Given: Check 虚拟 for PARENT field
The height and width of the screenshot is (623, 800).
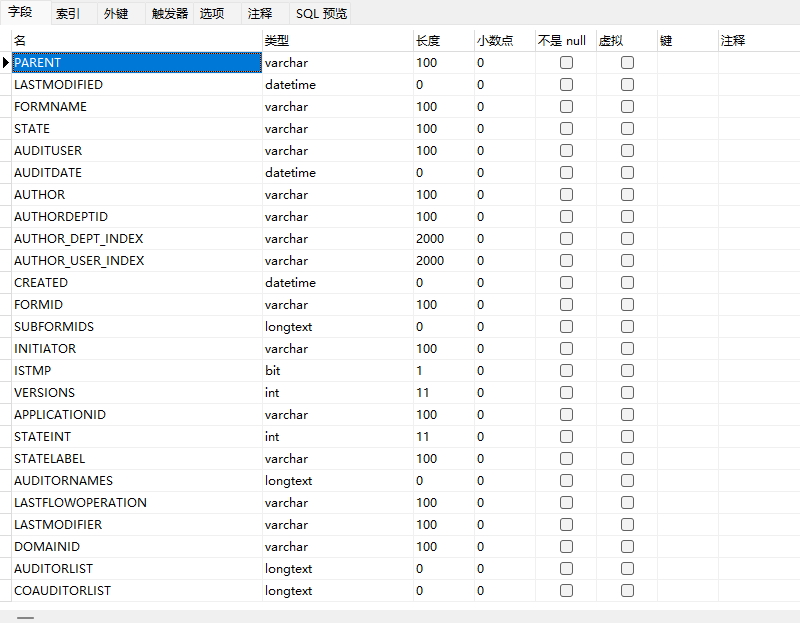Looking at the screenshot, I should click(627, 63).
